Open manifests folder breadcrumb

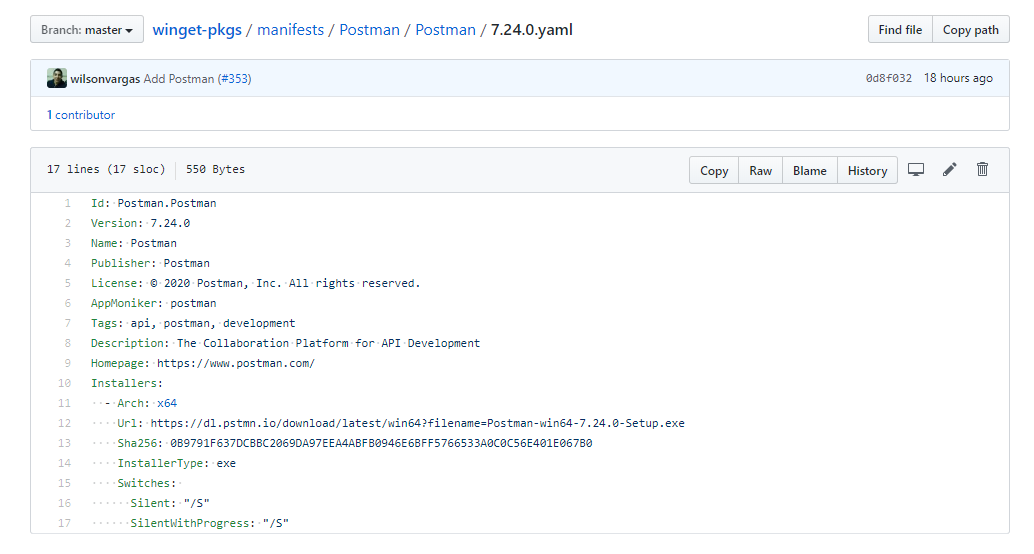[290, 30]
